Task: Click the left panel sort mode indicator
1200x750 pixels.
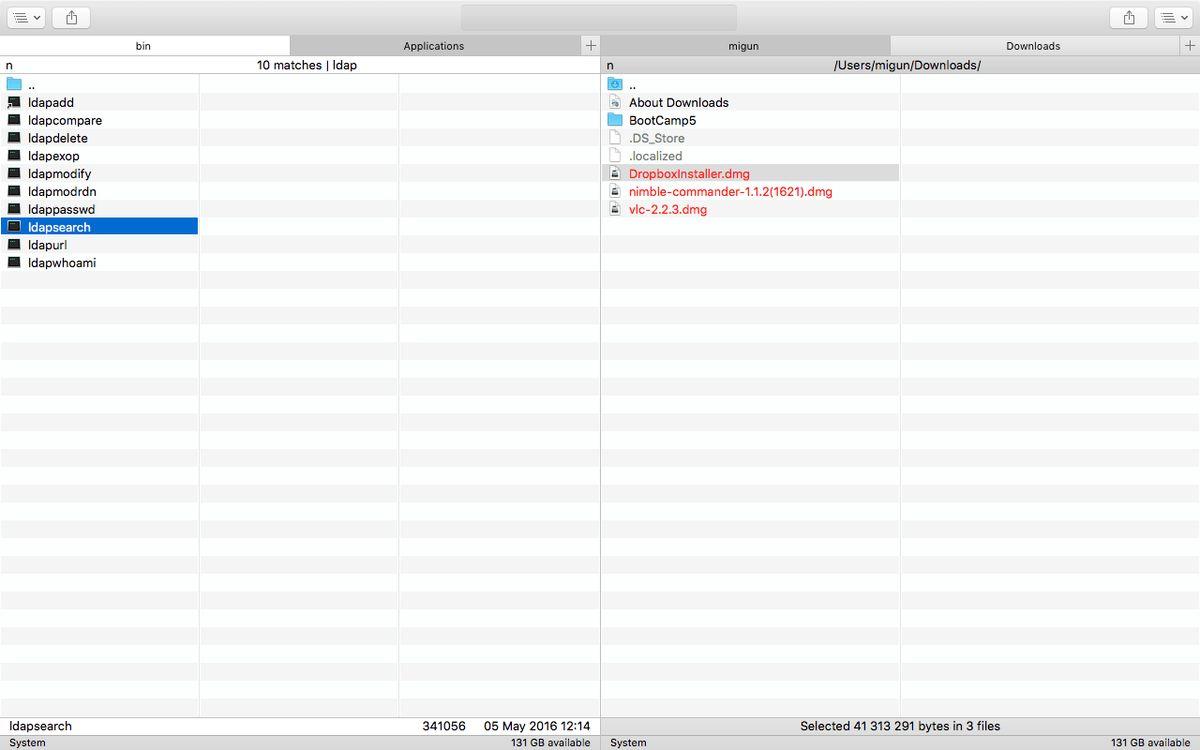Action: pos(9,65)
